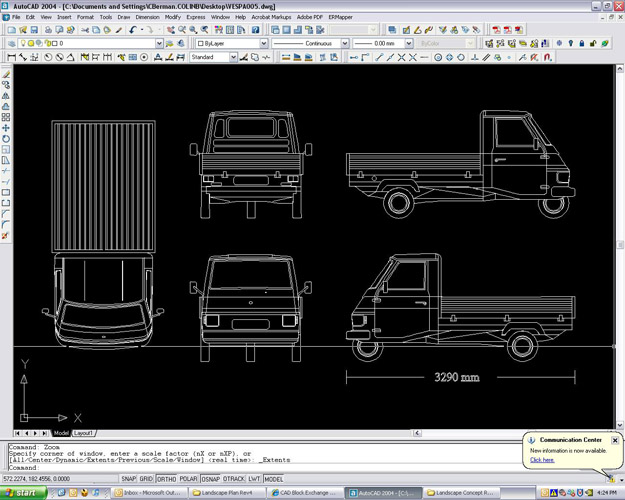Open the Draw menu
The height and width of the screenshot is (500, 625).
click(124, 17)
